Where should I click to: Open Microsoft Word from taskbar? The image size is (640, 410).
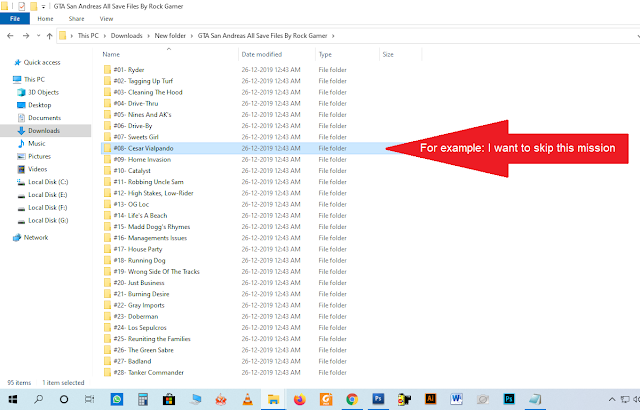[x=456, y=399]
